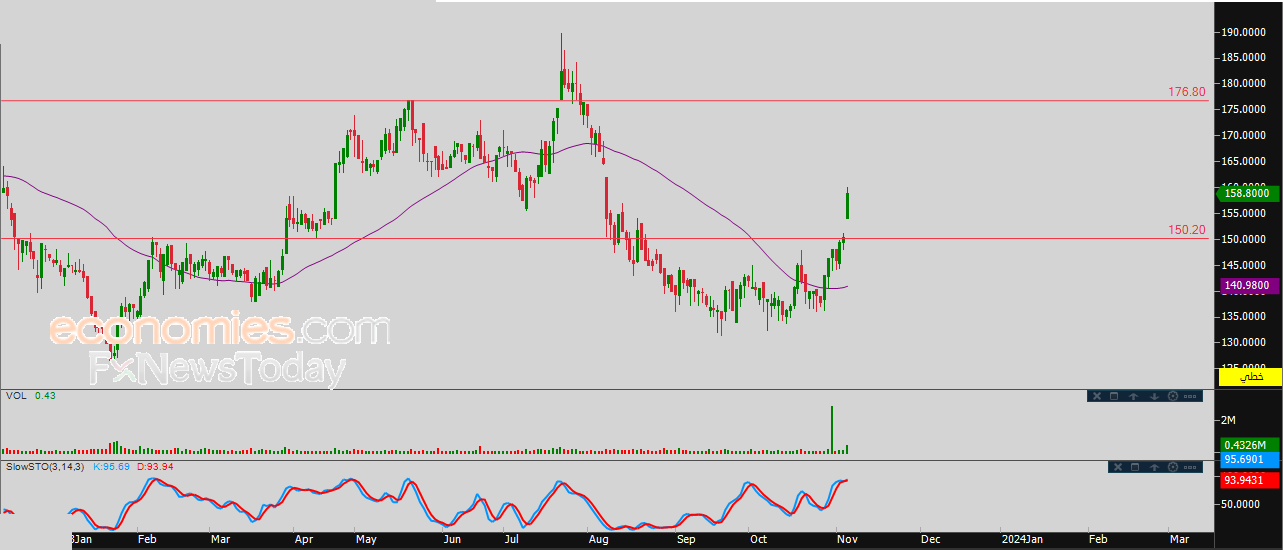Click the Jun date axis label
Viewport: 1283px width, 550px height.
point(453,539)
